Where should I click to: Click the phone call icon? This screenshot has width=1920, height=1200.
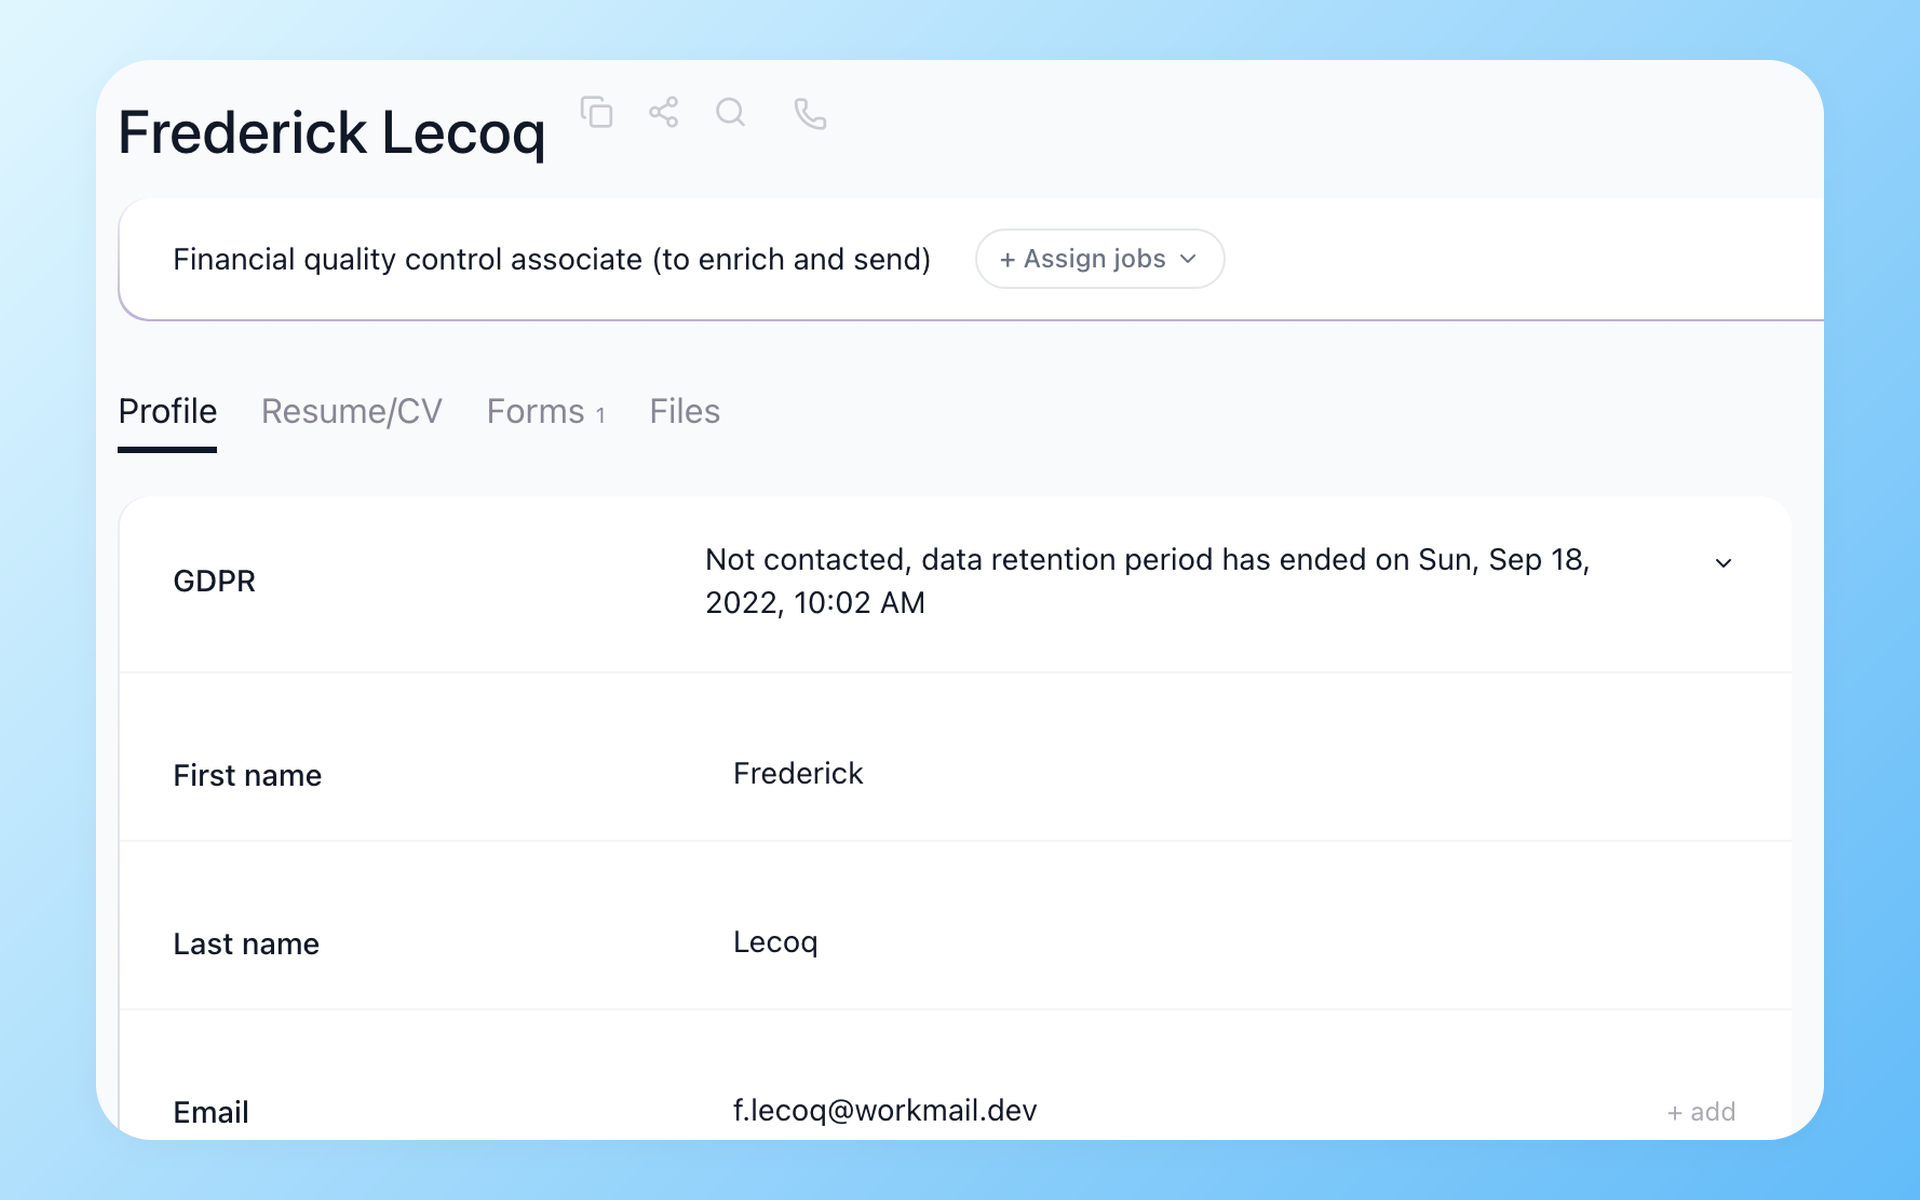(810, 114)
